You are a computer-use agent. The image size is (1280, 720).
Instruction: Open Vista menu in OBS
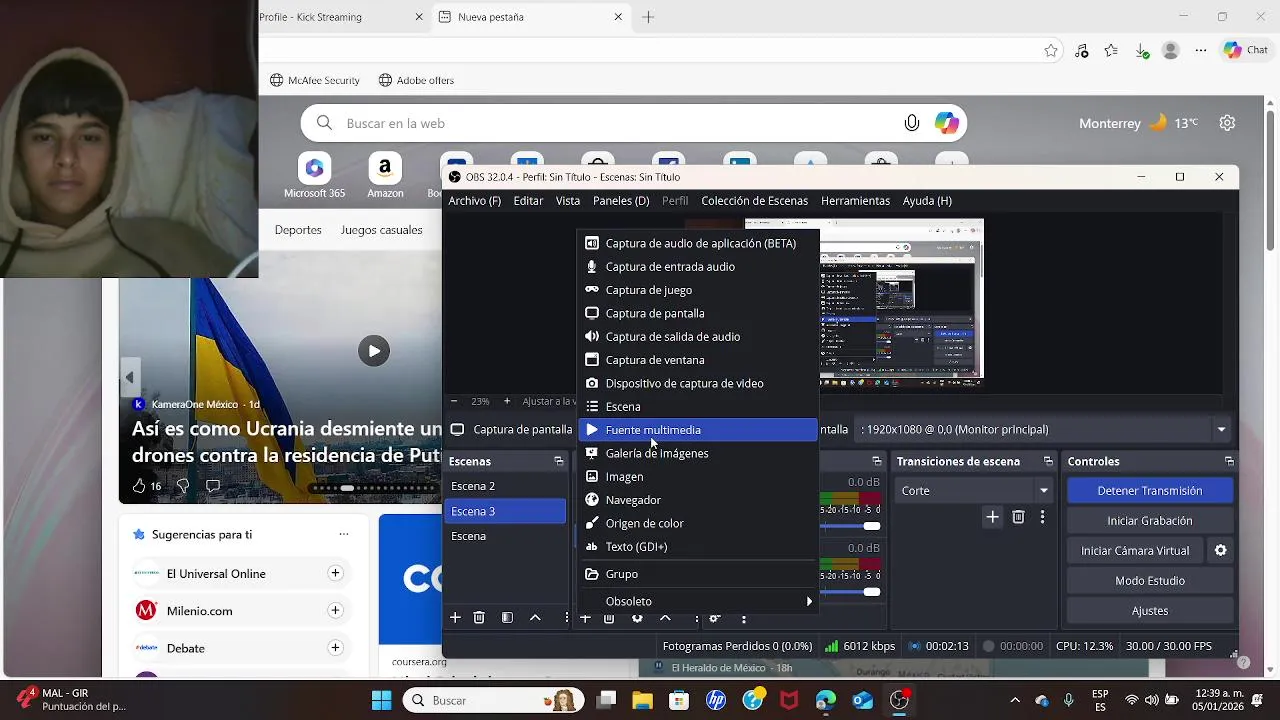pyautogui.click(x=568, y=201)
